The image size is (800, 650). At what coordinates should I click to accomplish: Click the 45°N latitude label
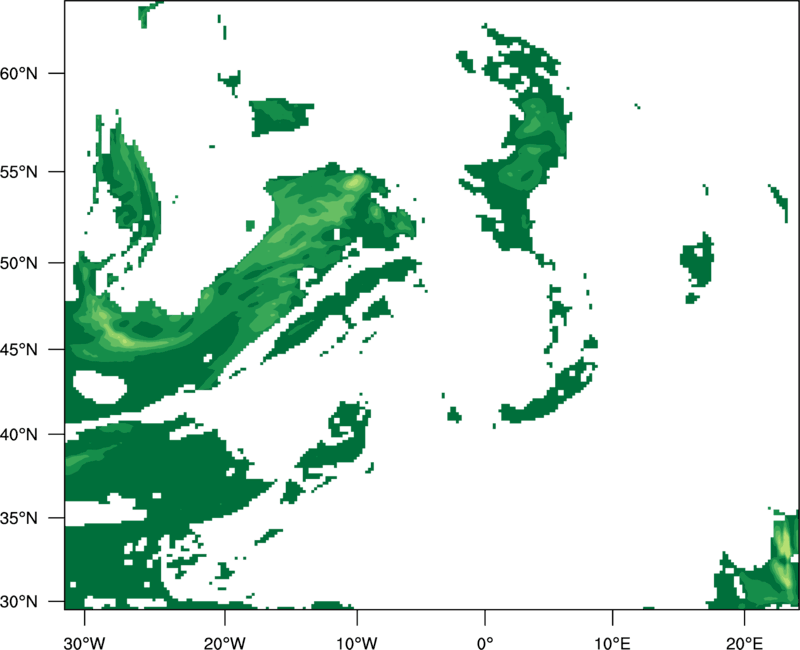(x=19, y=349)
